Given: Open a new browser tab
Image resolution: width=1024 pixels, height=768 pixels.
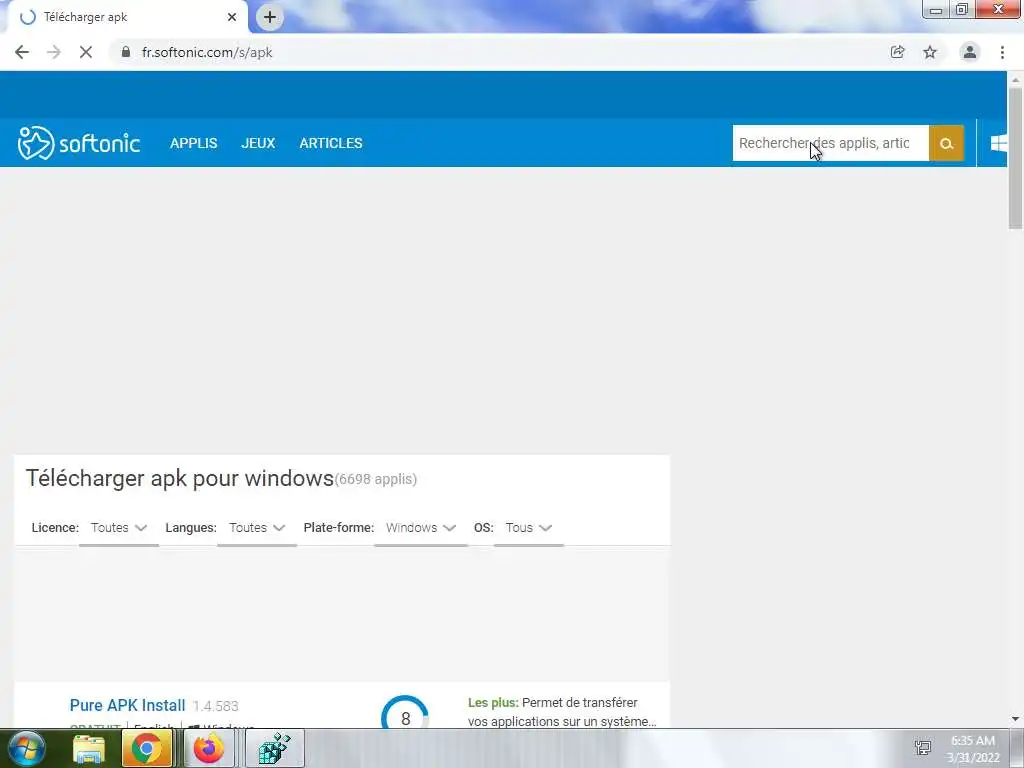Looking at the screenshot, I should click(270, 18).
